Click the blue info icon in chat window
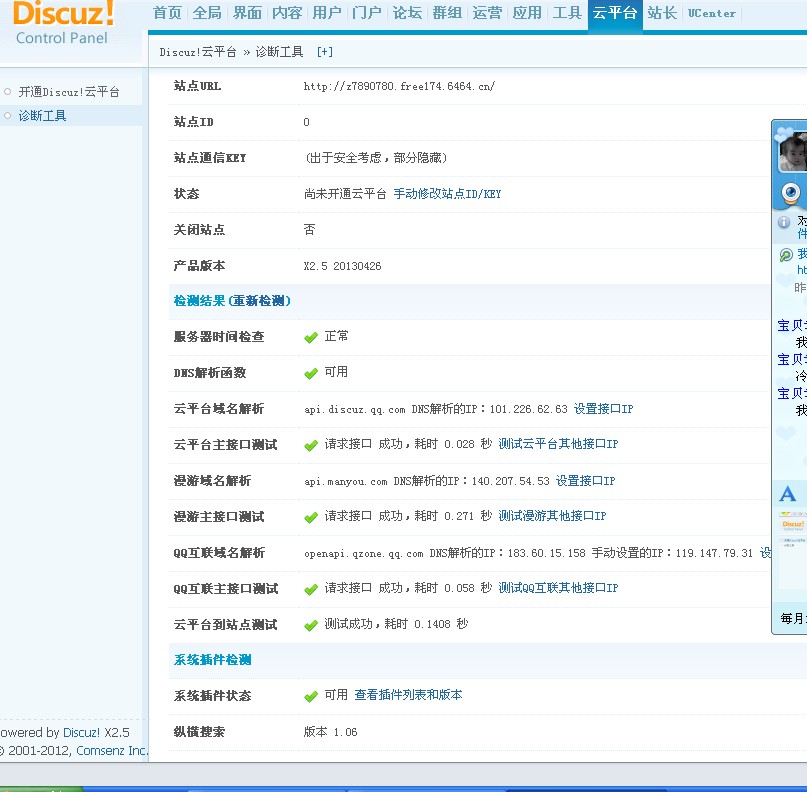Image resolution: width=807 pixels, height=792 pixels. [785, 222]
